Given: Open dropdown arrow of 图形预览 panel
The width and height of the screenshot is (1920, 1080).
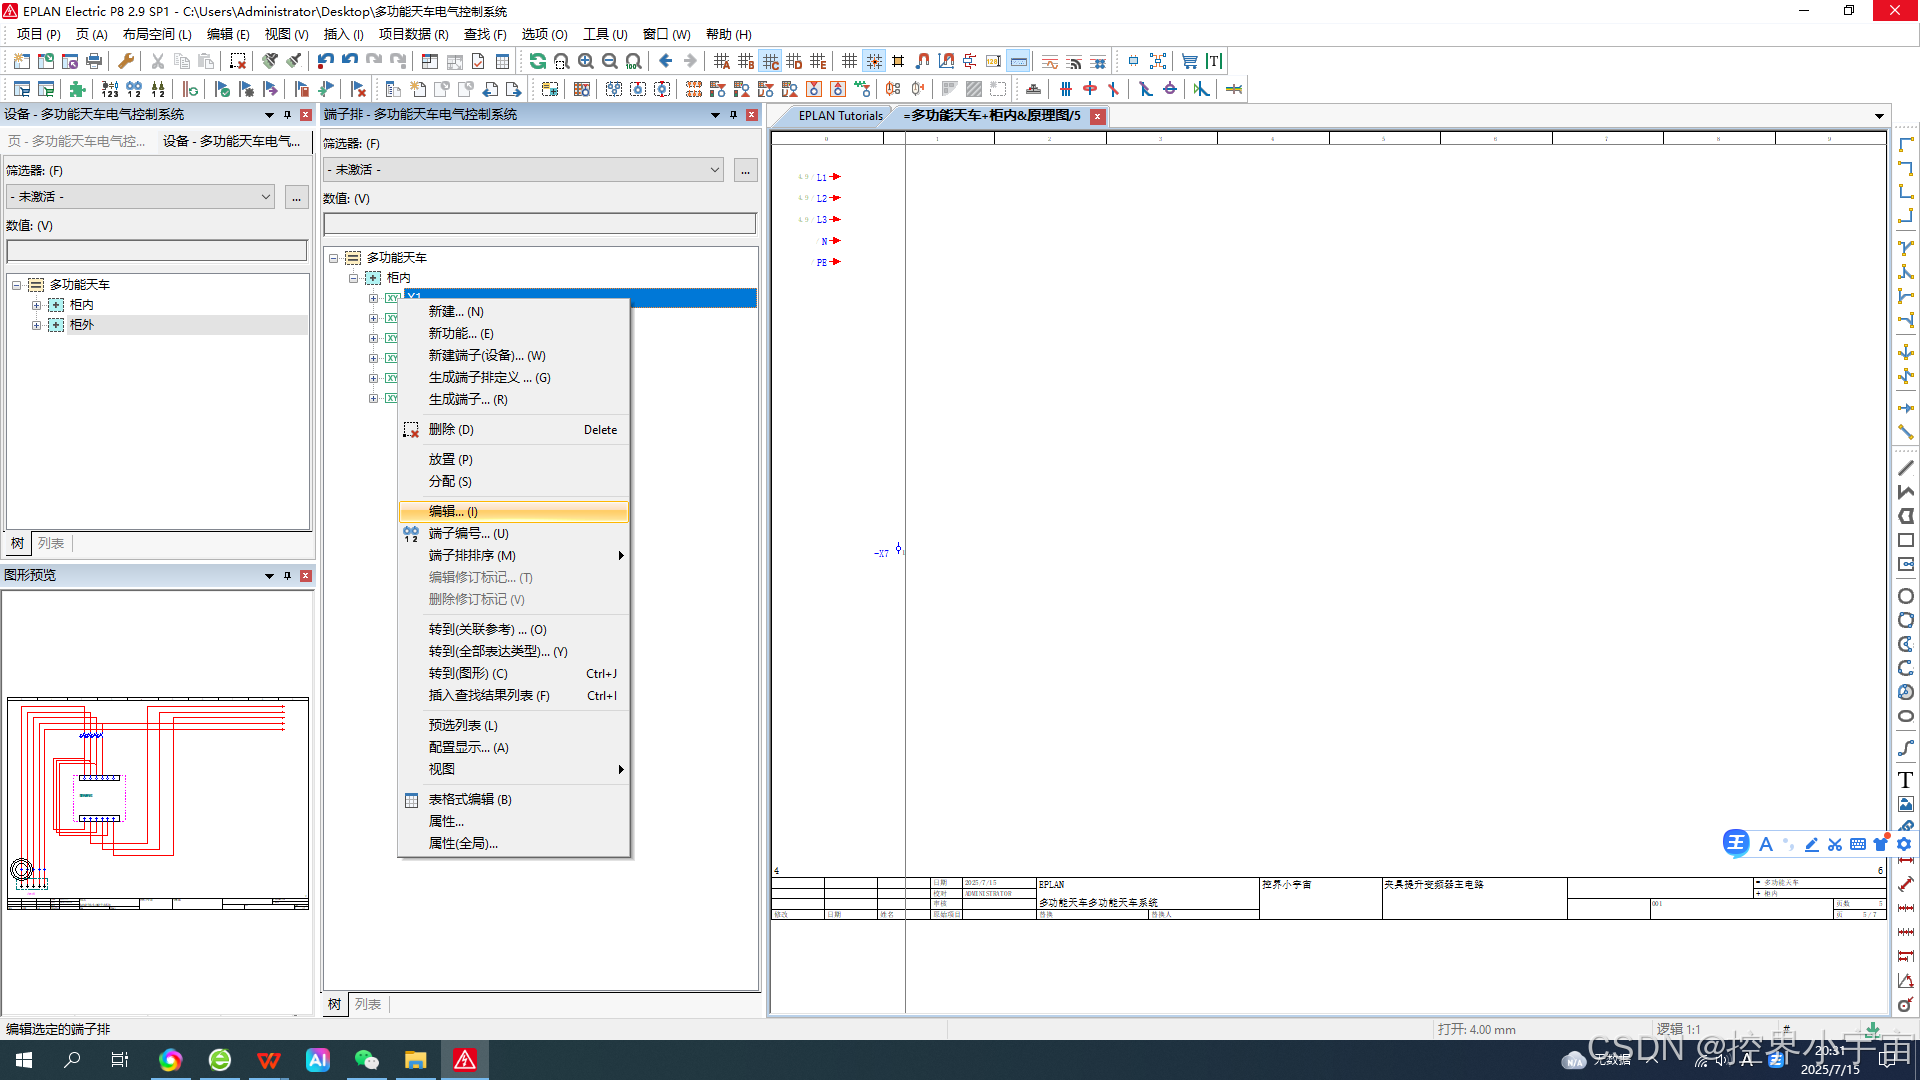Looking at the screenshot, I should 269,576.
